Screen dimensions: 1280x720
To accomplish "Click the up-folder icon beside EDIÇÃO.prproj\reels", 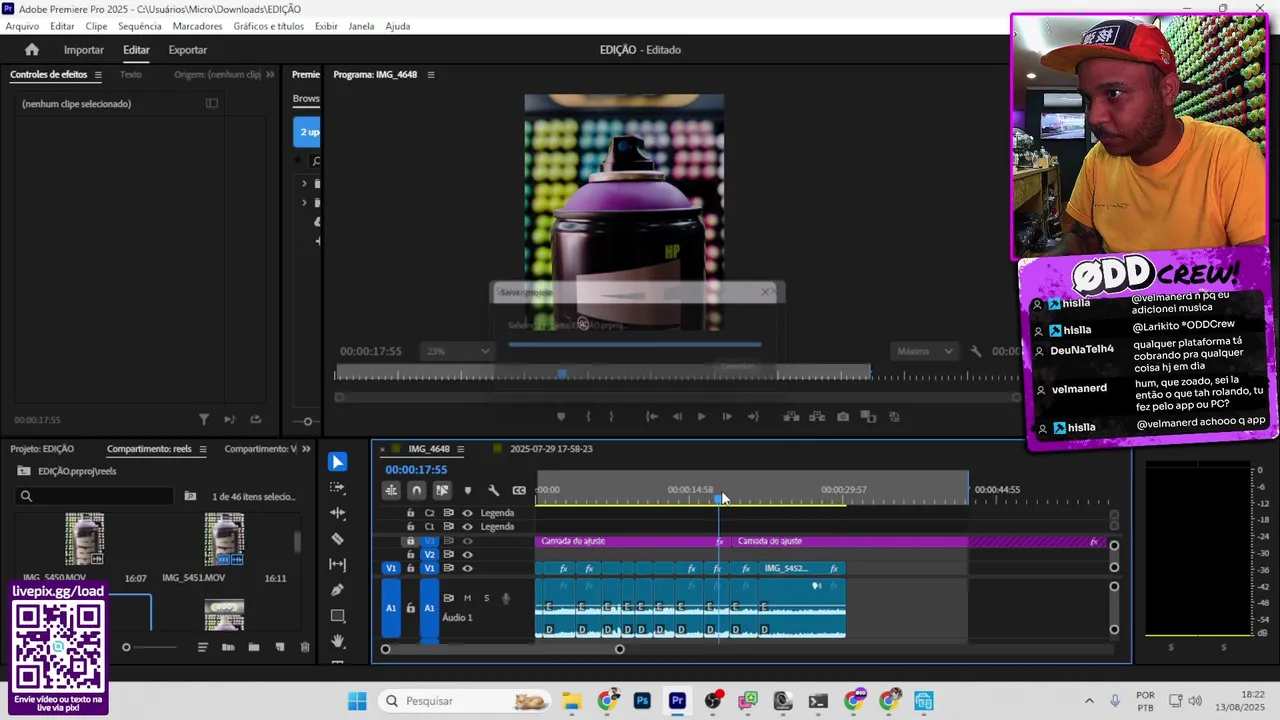I will coord(24,471).
